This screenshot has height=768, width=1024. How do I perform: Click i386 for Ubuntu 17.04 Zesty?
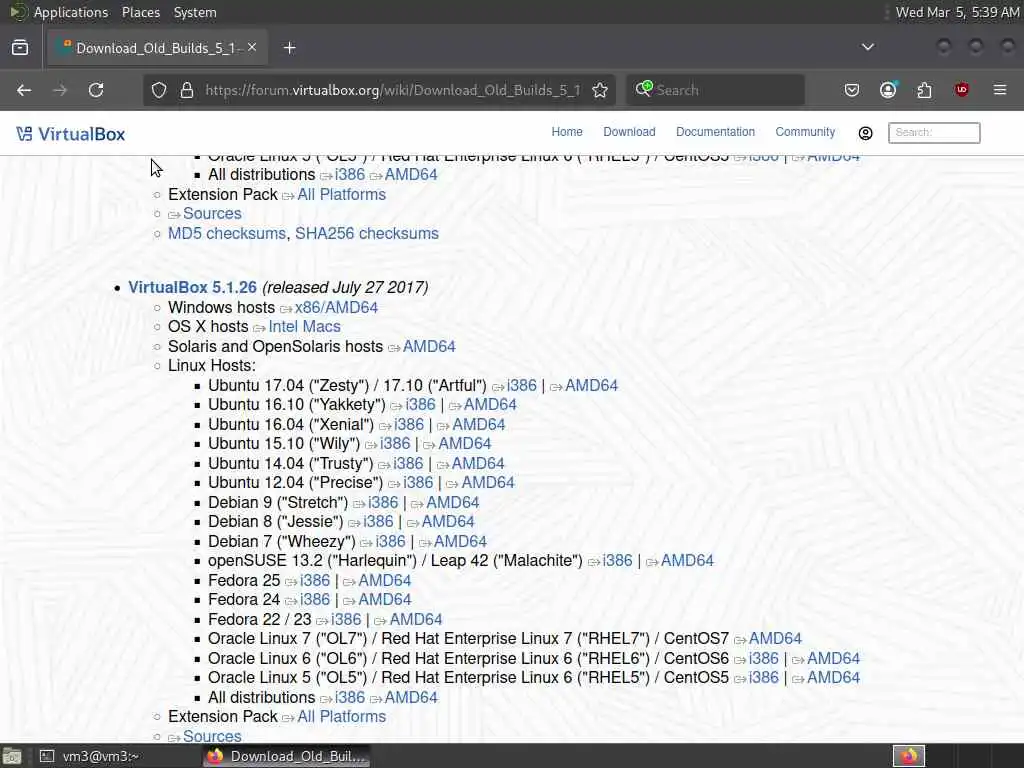pos(522,386)
